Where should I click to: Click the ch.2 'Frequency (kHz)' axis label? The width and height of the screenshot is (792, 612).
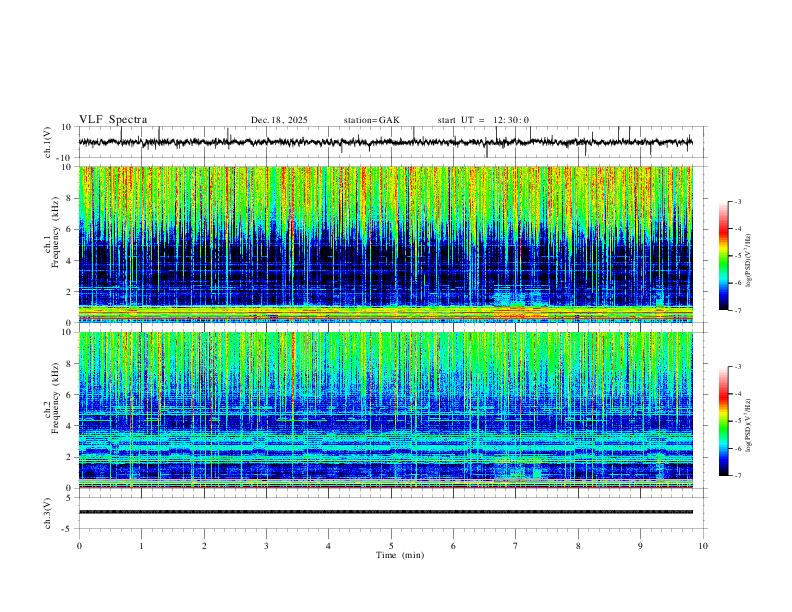pyautogui.click(x=56, y=398)
